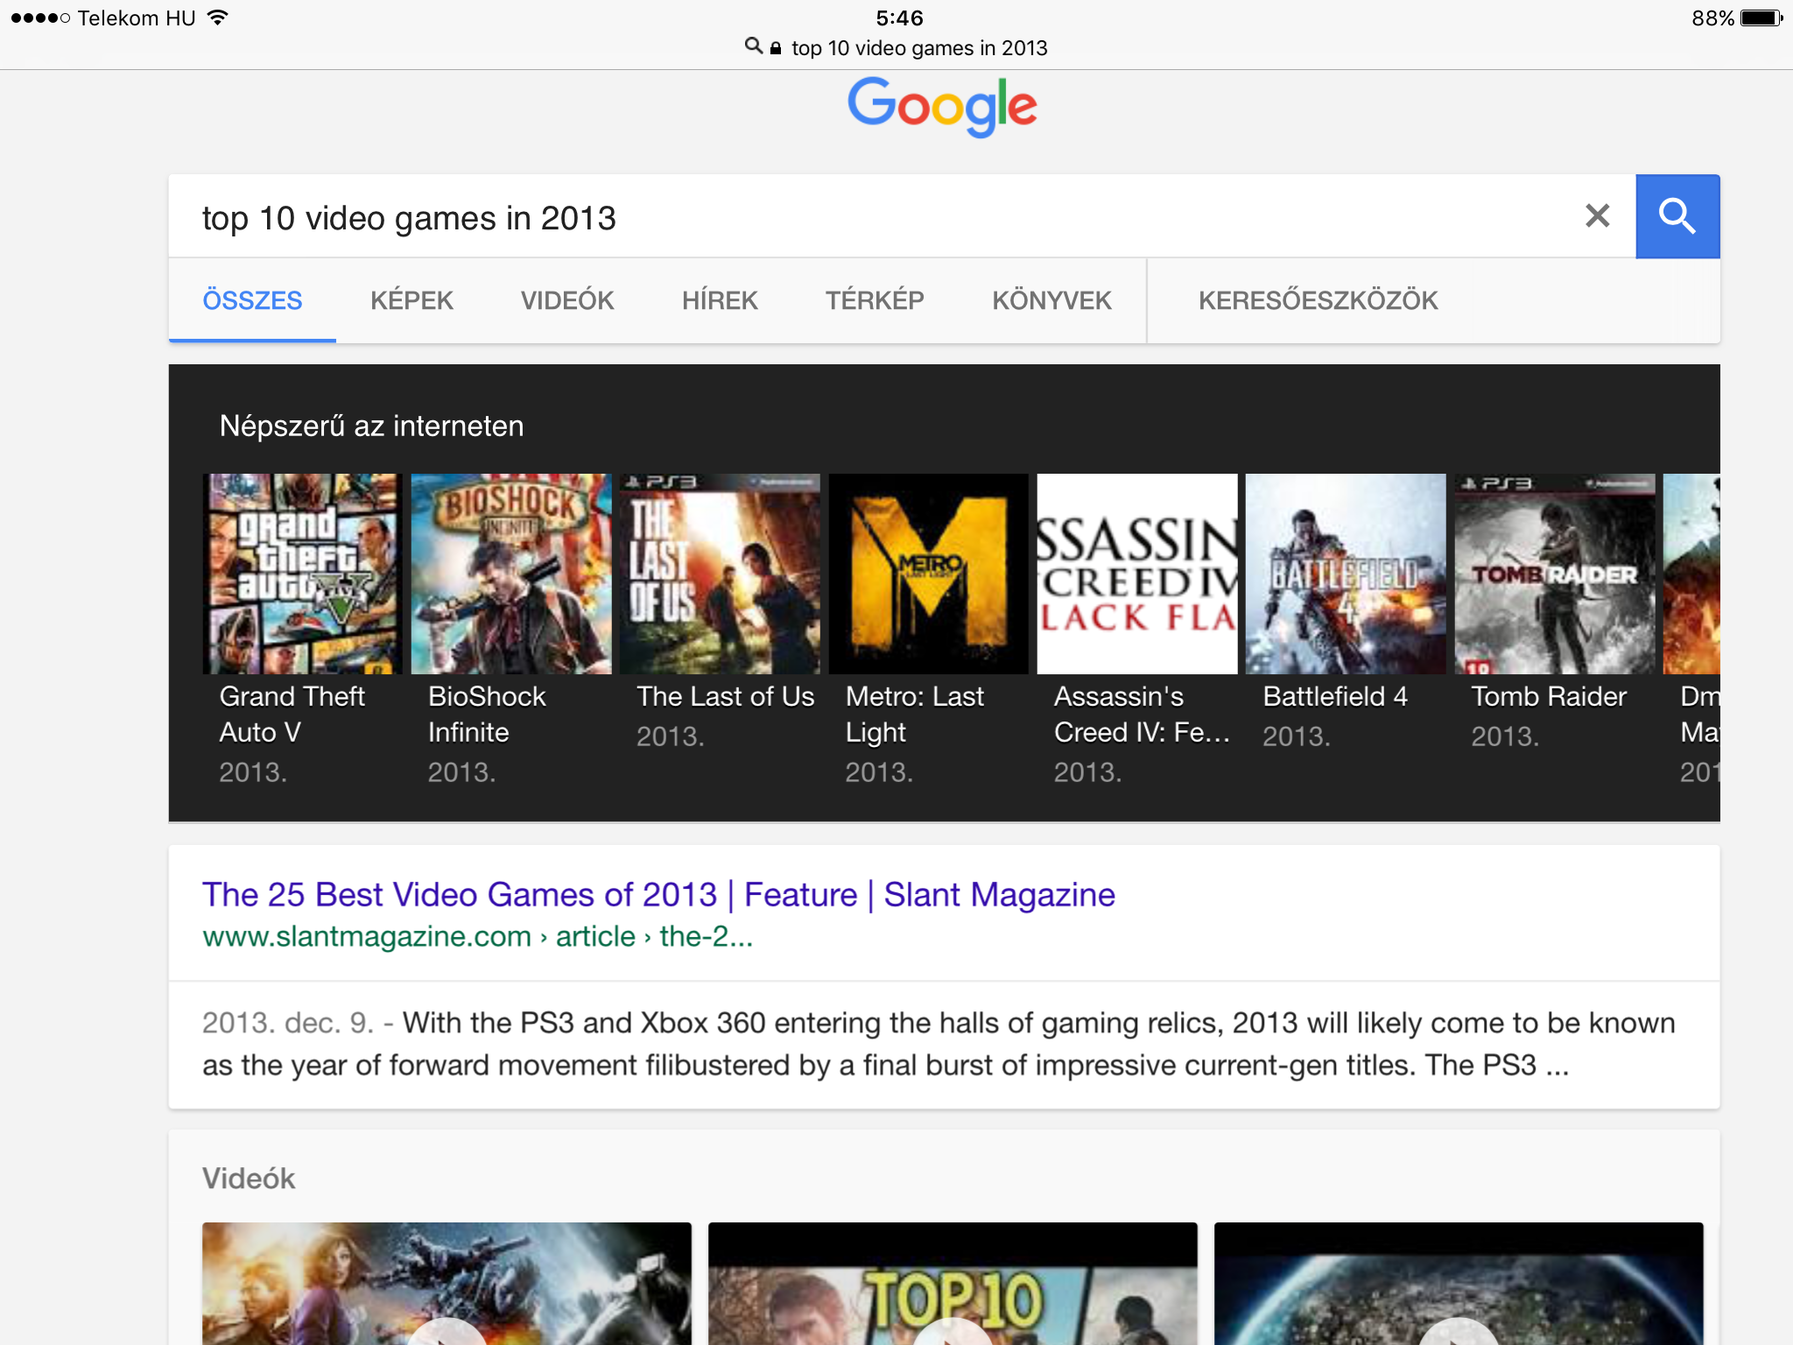
Task: Tap the BioShock Infinite title
Action: [x=487, y=714]
